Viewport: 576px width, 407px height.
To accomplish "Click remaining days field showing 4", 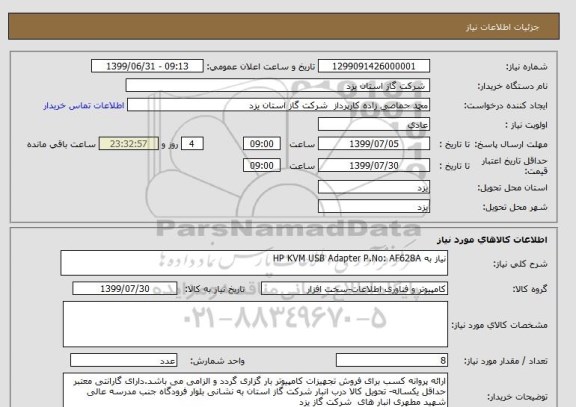I will (x=192, y=144).
